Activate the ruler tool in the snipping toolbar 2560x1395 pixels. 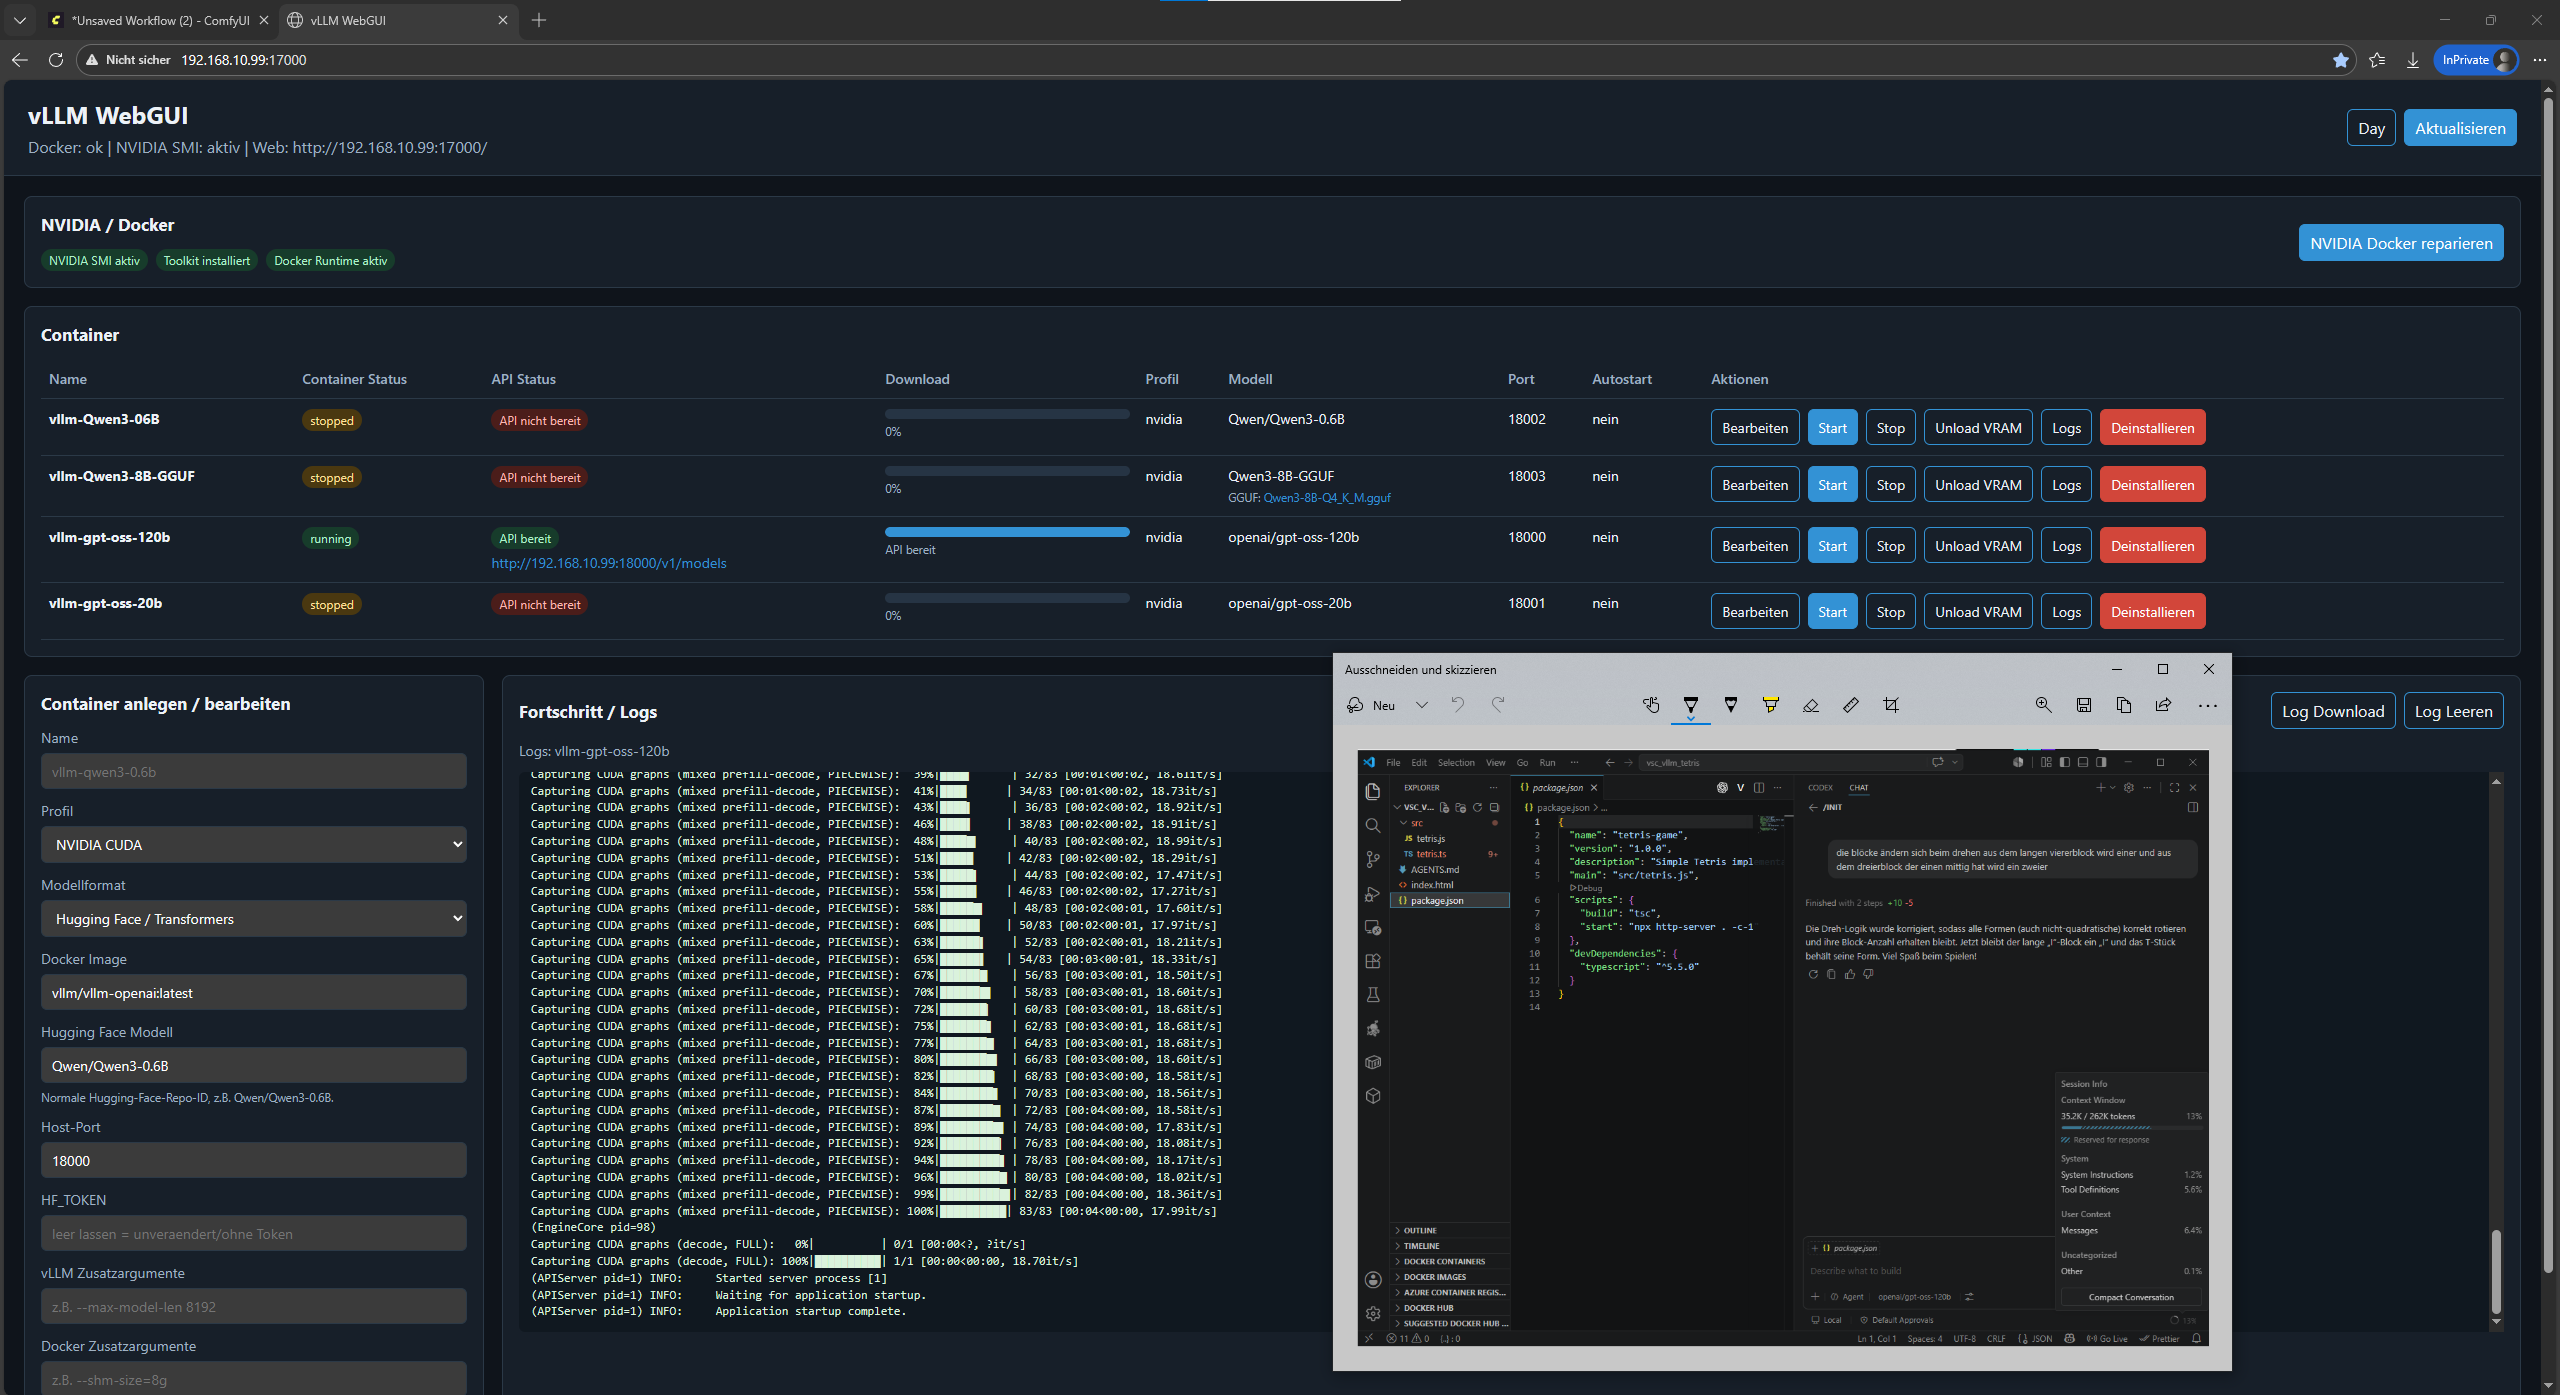coord(1850,705)
